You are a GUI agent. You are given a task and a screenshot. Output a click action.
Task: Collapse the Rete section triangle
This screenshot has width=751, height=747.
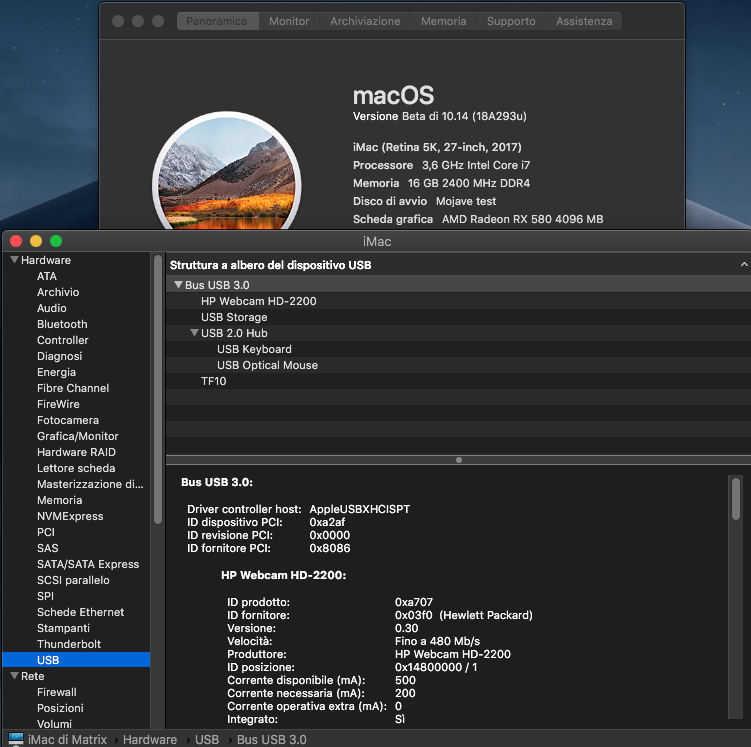click(x=14, y=676)
